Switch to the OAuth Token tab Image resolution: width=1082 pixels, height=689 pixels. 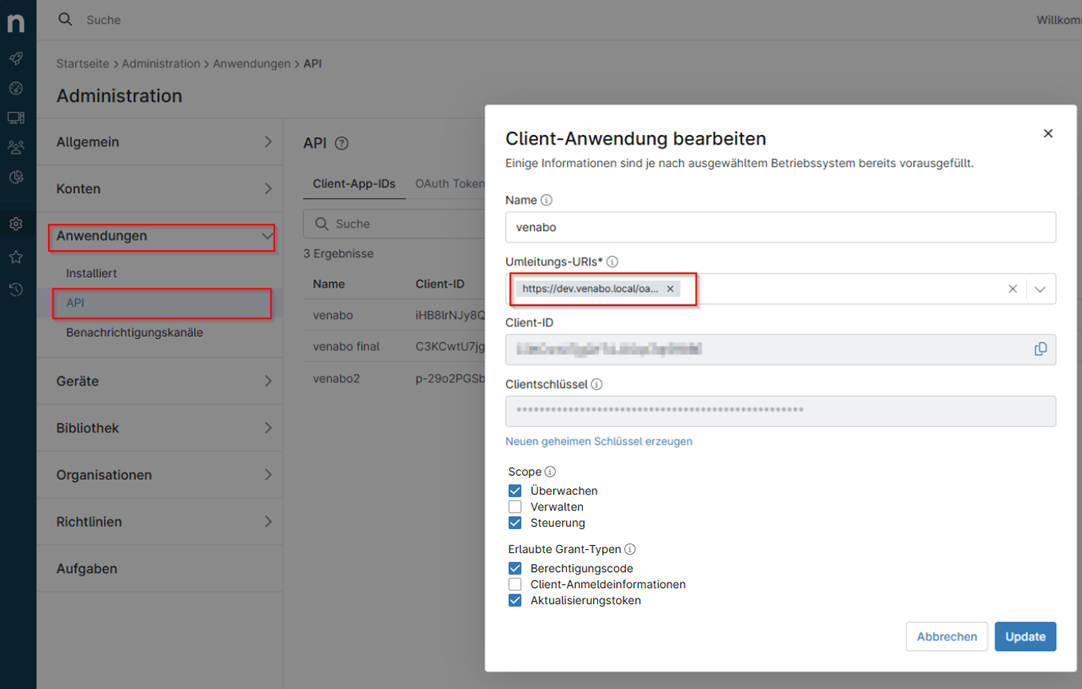pyautogui.click(x=450, y=184)
